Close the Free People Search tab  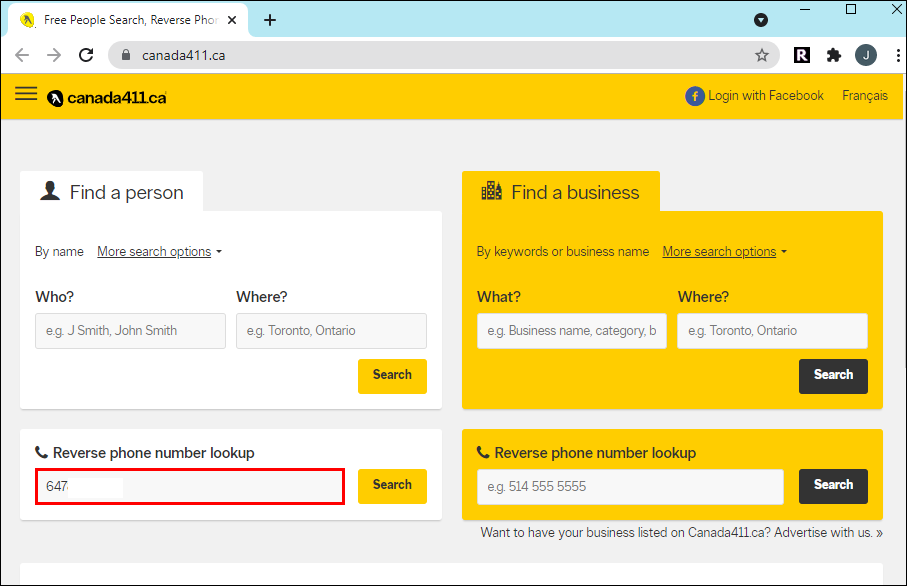[x=232, y=20]
